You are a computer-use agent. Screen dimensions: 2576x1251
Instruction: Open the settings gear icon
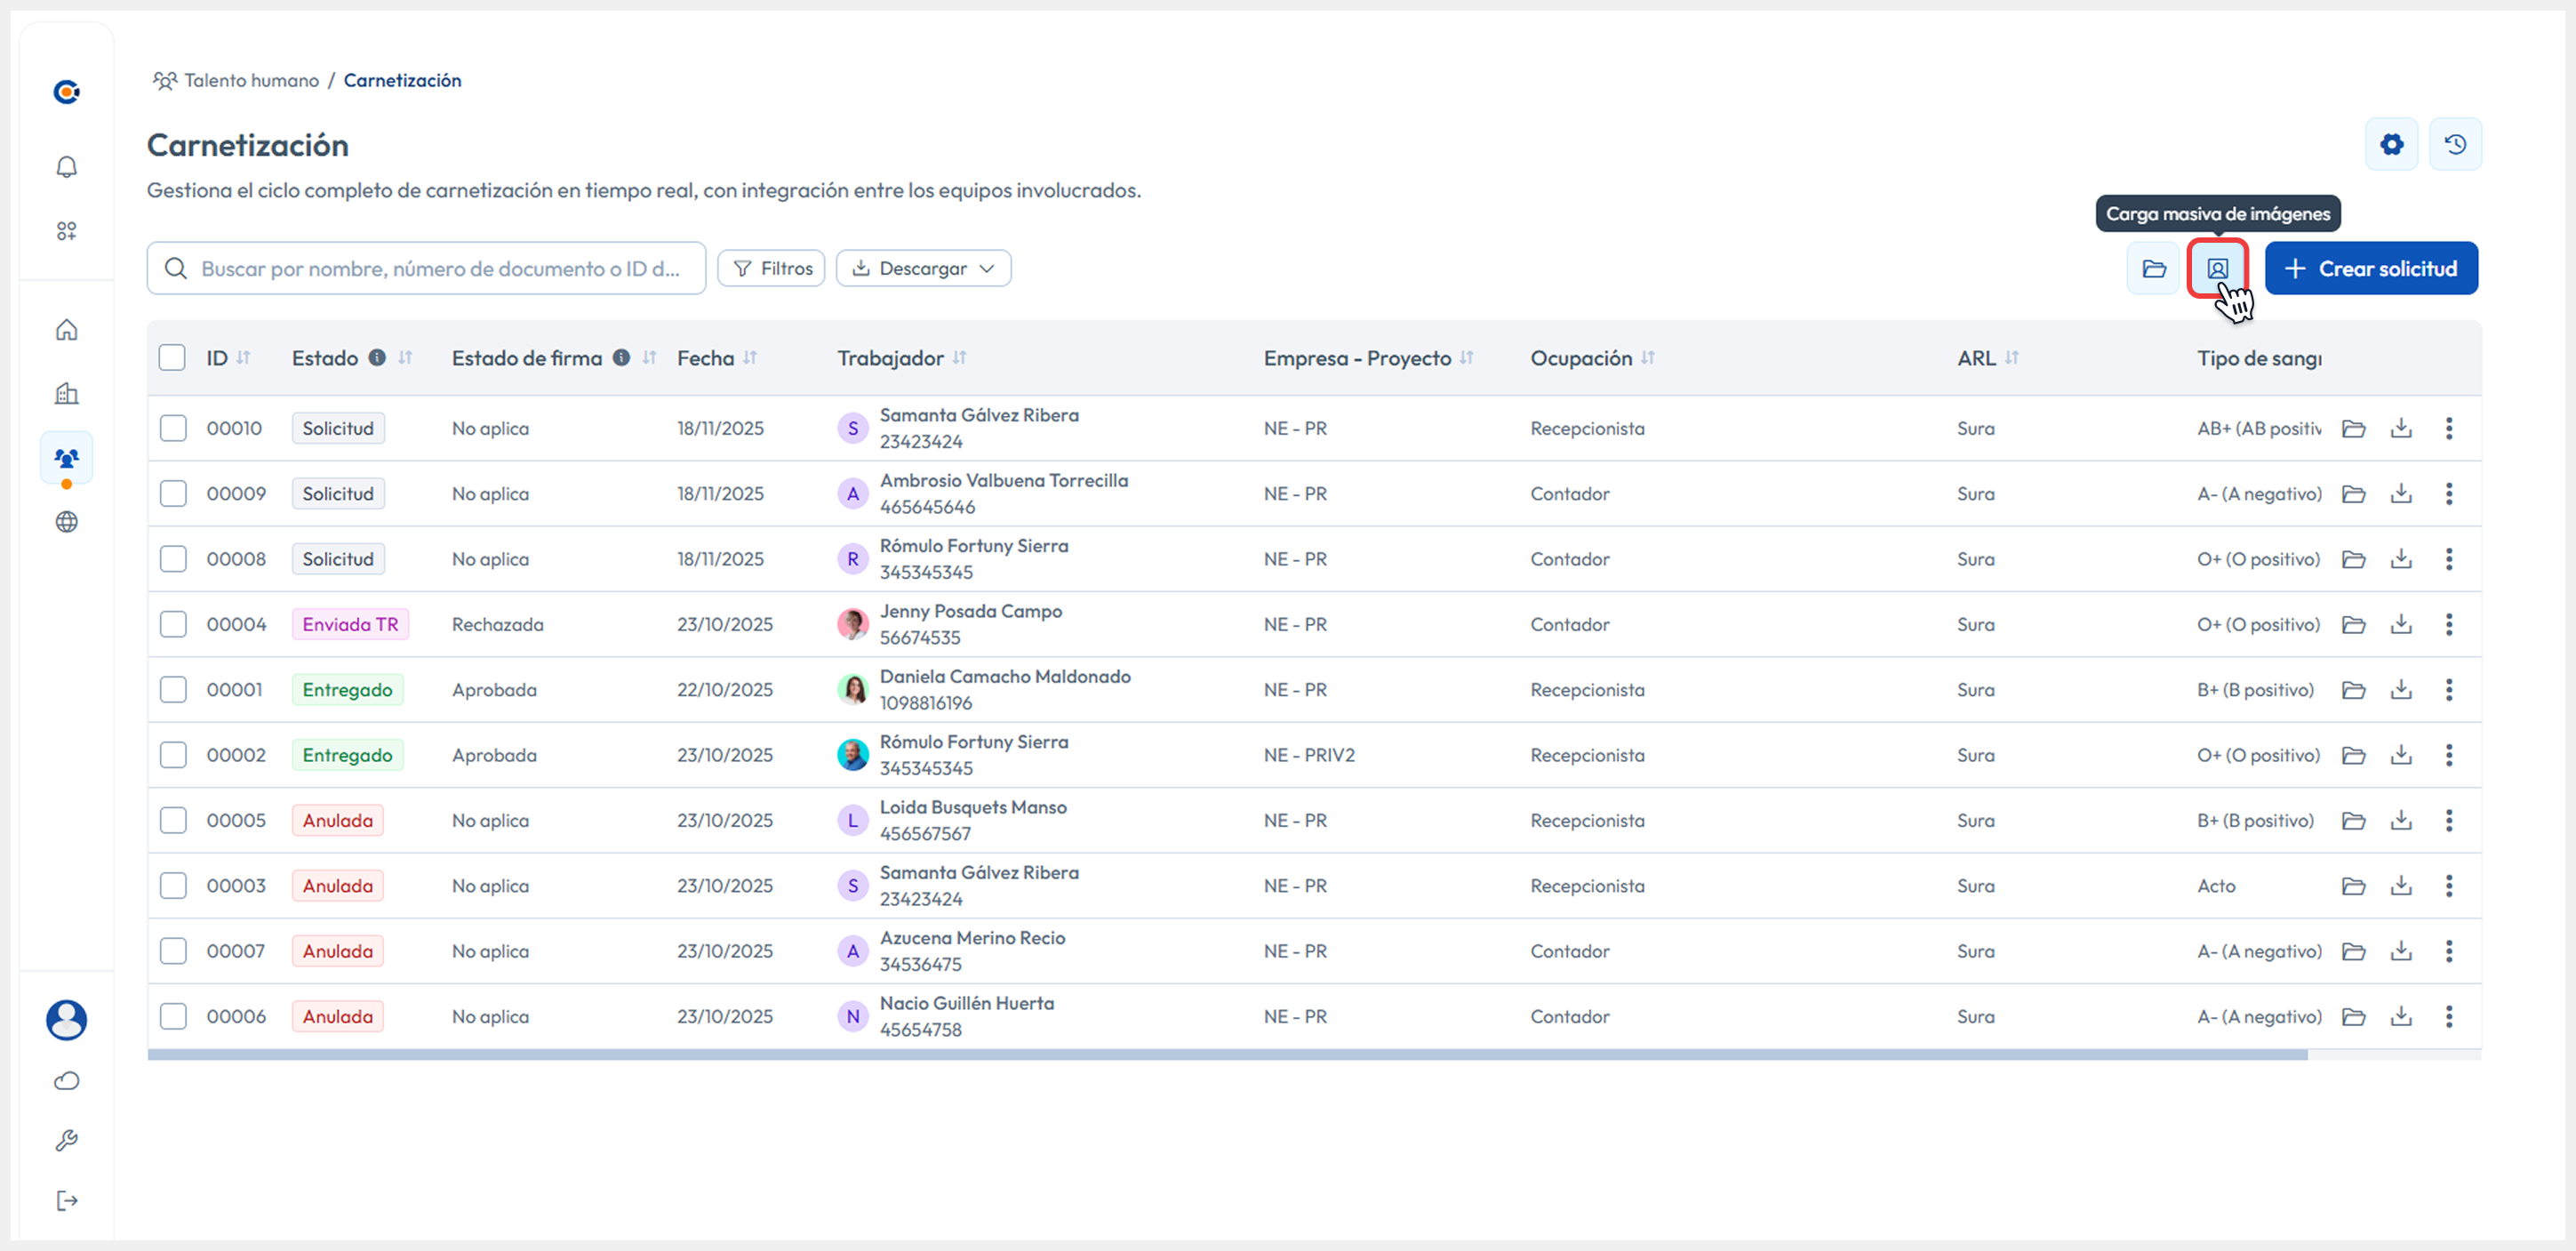[x=2391, y=144]
